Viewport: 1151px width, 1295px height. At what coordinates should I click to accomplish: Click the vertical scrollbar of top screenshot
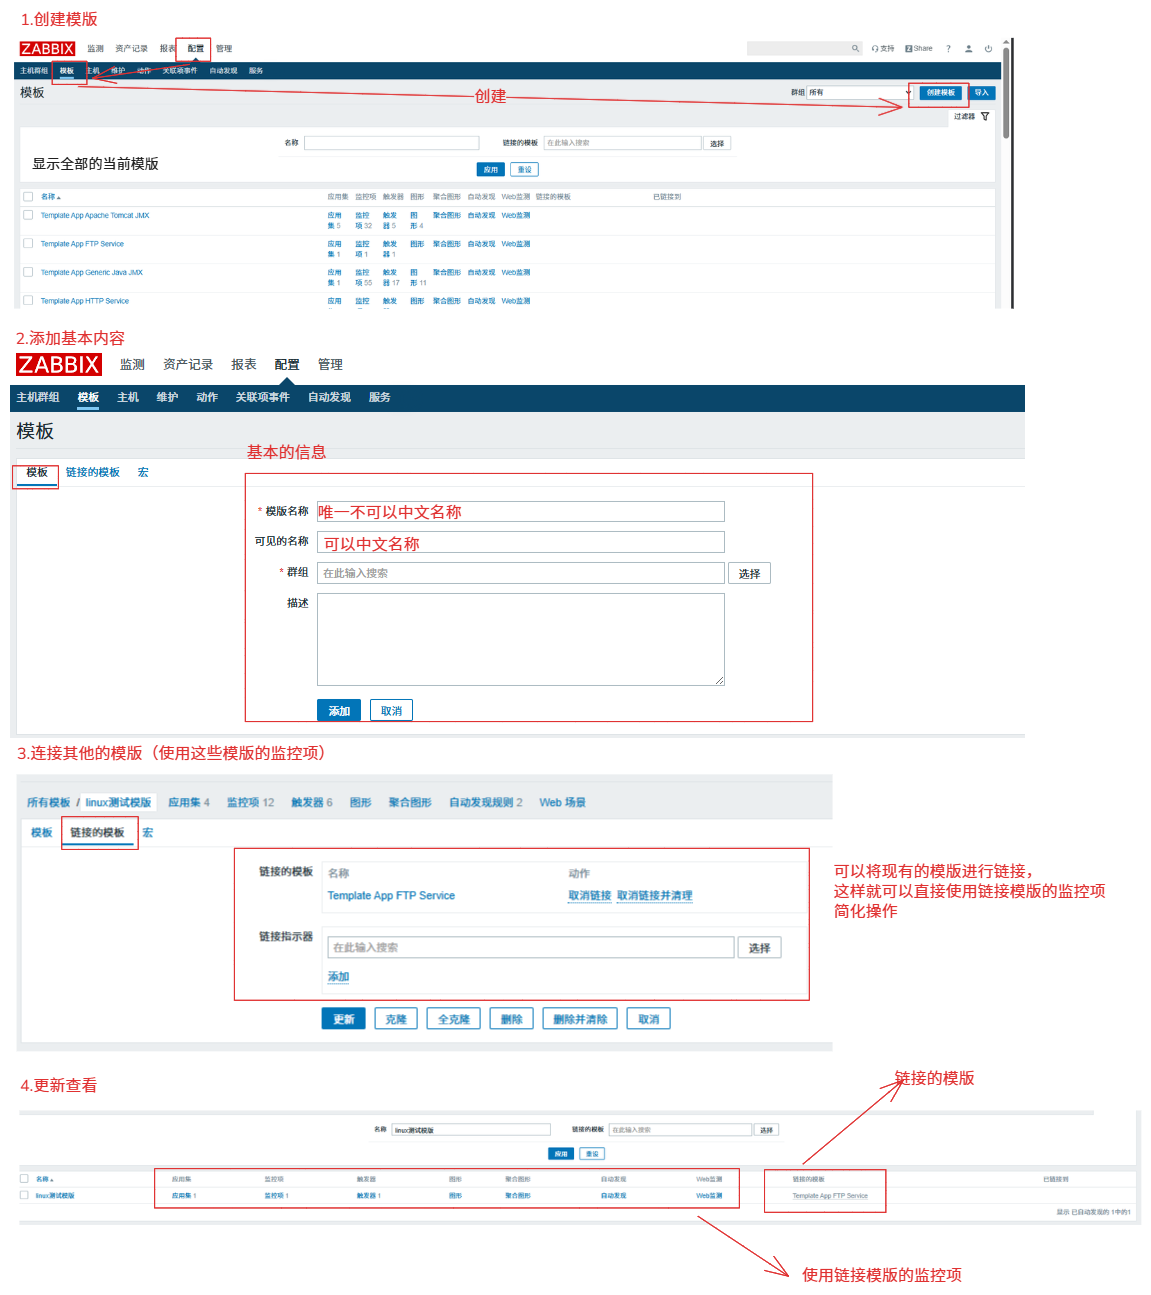pyautogui.click(x=1006, y=95)
